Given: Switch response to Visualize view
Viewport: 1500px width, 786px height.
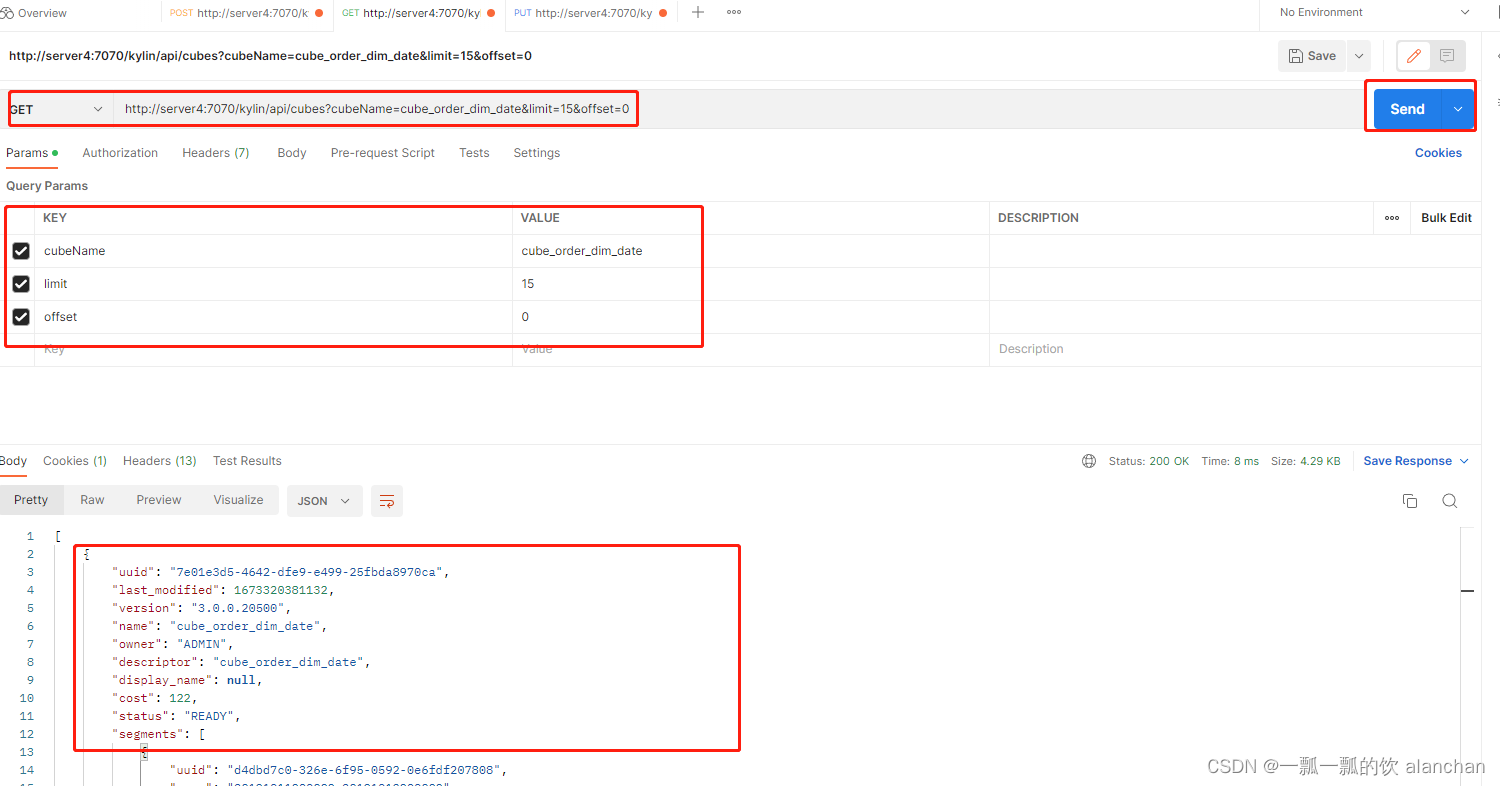Looking at the screenshot, I should click(x=238, y=500).
